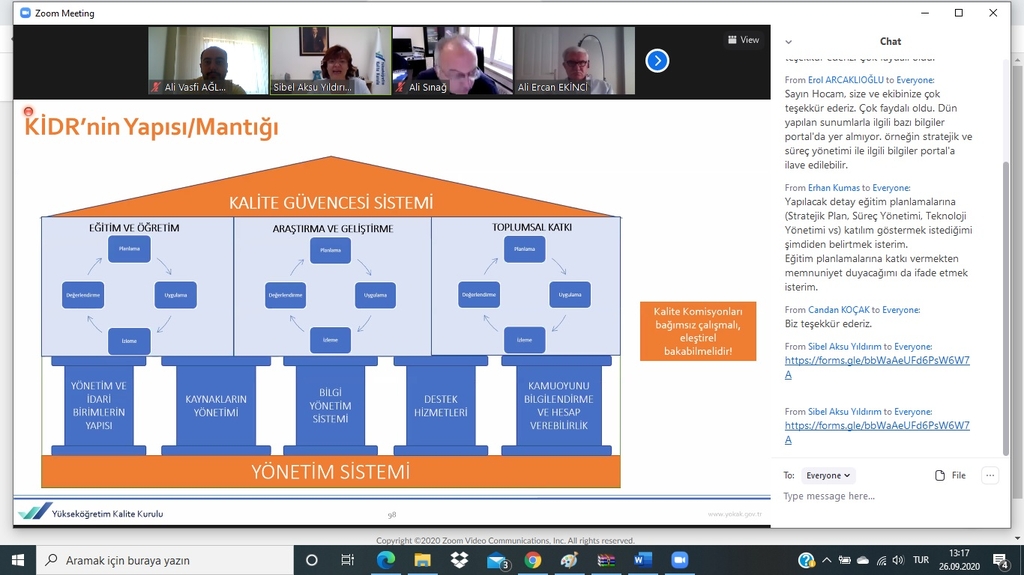Open the View layout options
1024x575 pixels.
tap(742, 40)
